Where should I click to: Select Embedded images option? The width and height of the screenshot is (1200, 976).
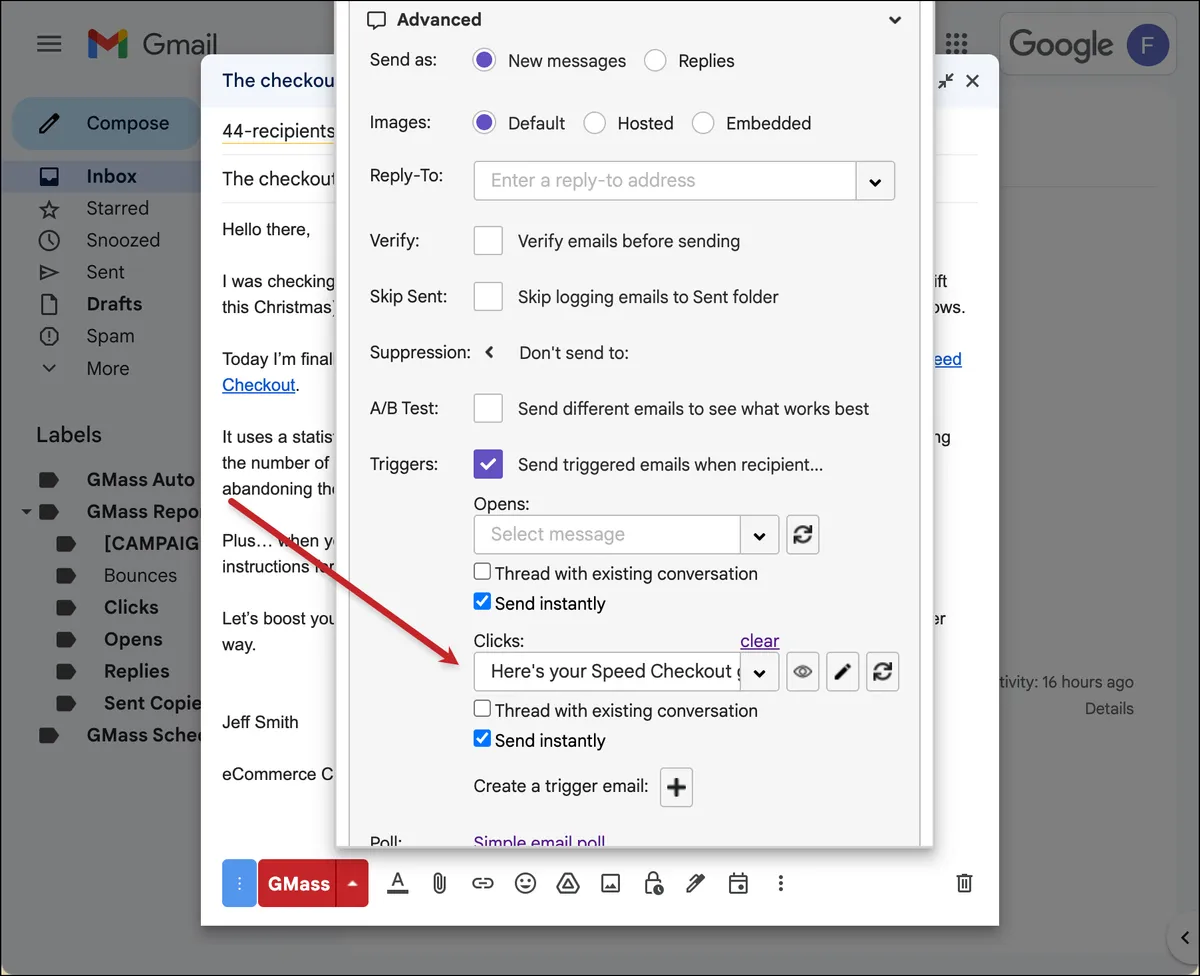coord(703,123)
